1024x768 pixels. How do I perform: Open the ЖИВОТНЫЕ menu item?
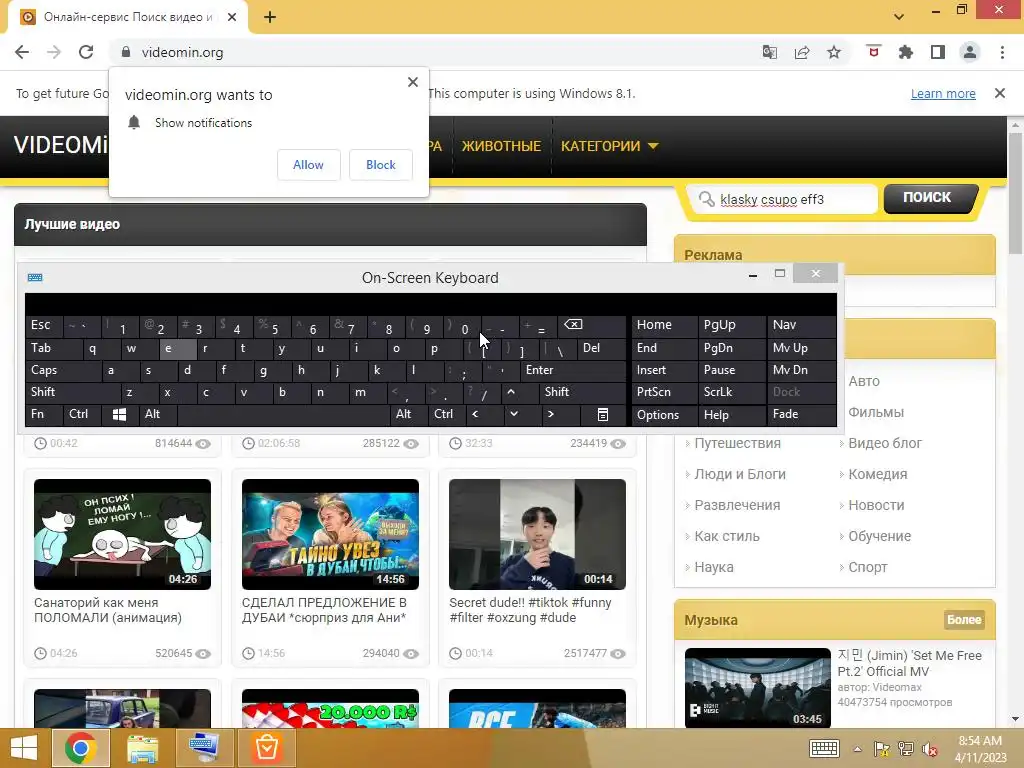pos(501,146)
